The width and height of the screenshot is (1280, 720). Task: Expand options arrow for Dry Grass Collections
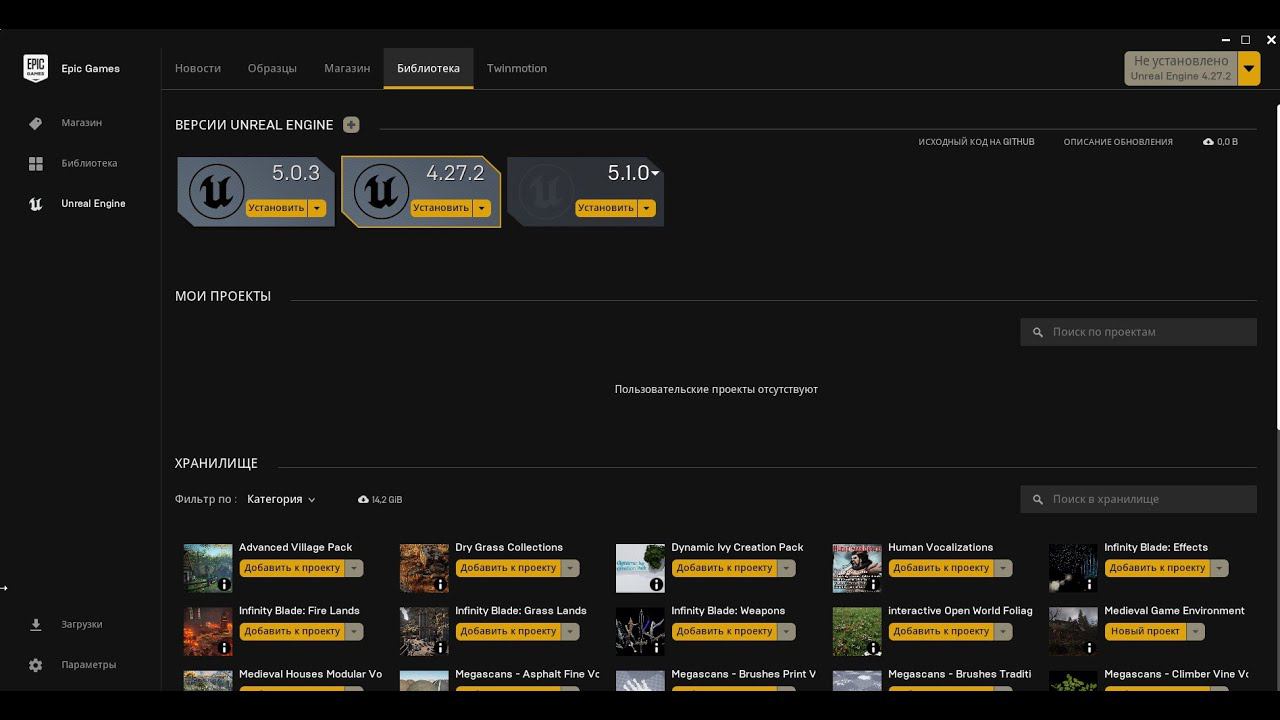pyautogui.click(x=570, y=568)
